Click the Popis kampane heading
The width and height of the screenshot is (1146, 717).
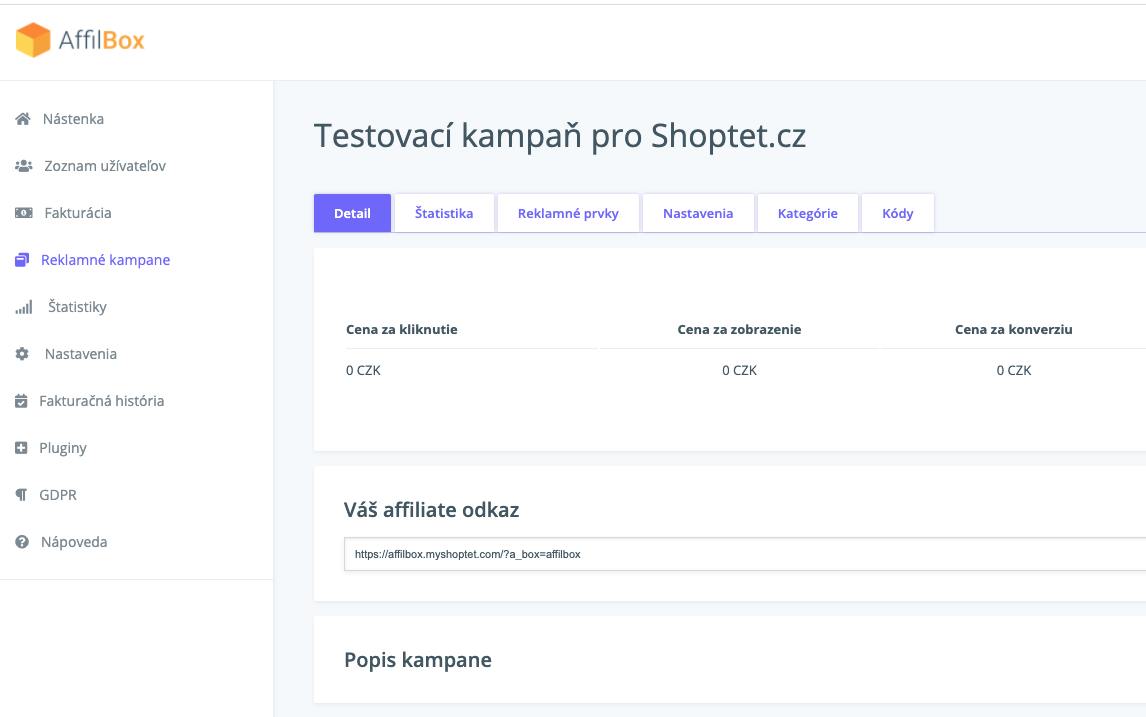tap(418, 660)
